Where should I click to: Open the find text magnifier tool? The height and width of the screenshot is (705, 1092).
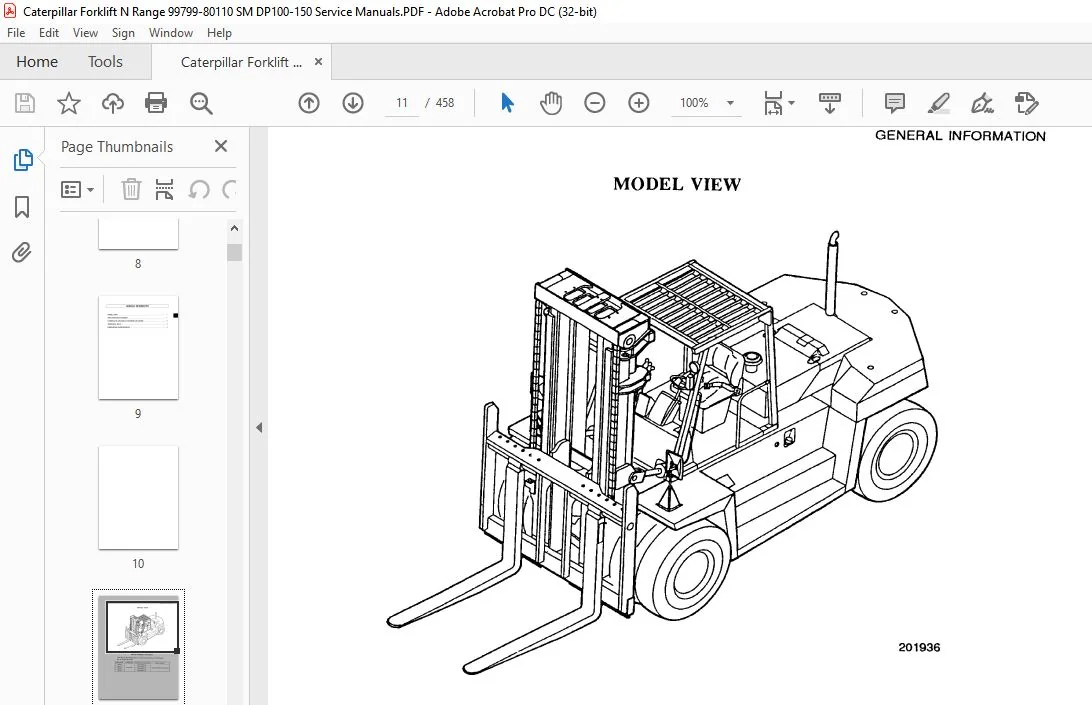coord(201,103)
